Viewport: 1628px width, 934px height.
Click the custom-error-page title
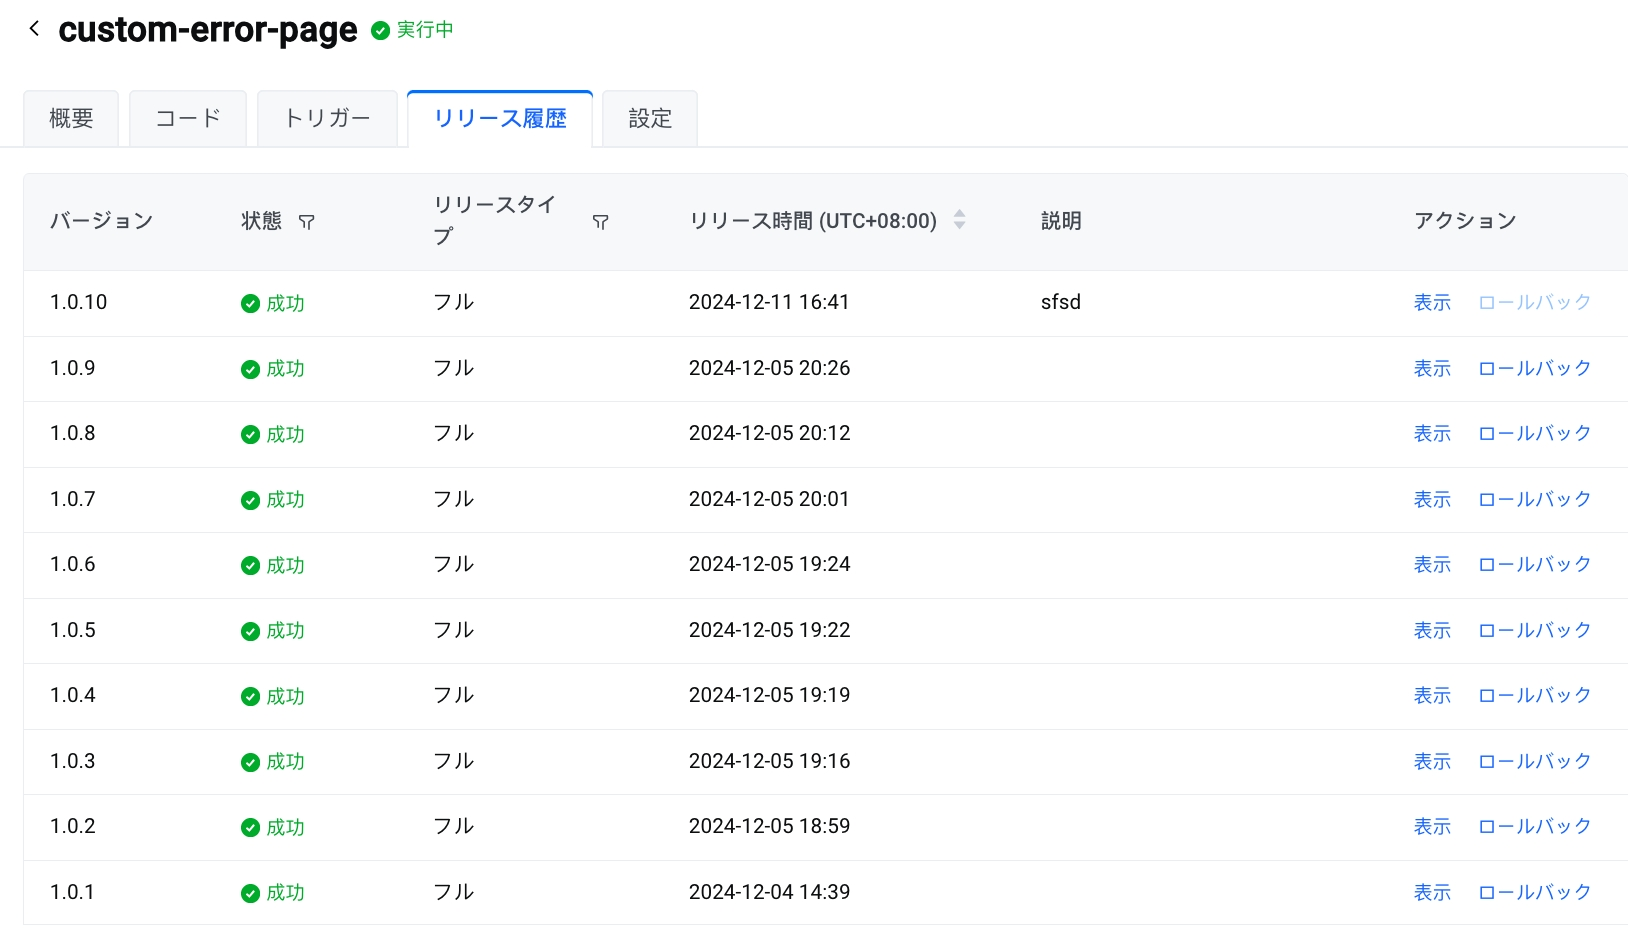(208, 31)
